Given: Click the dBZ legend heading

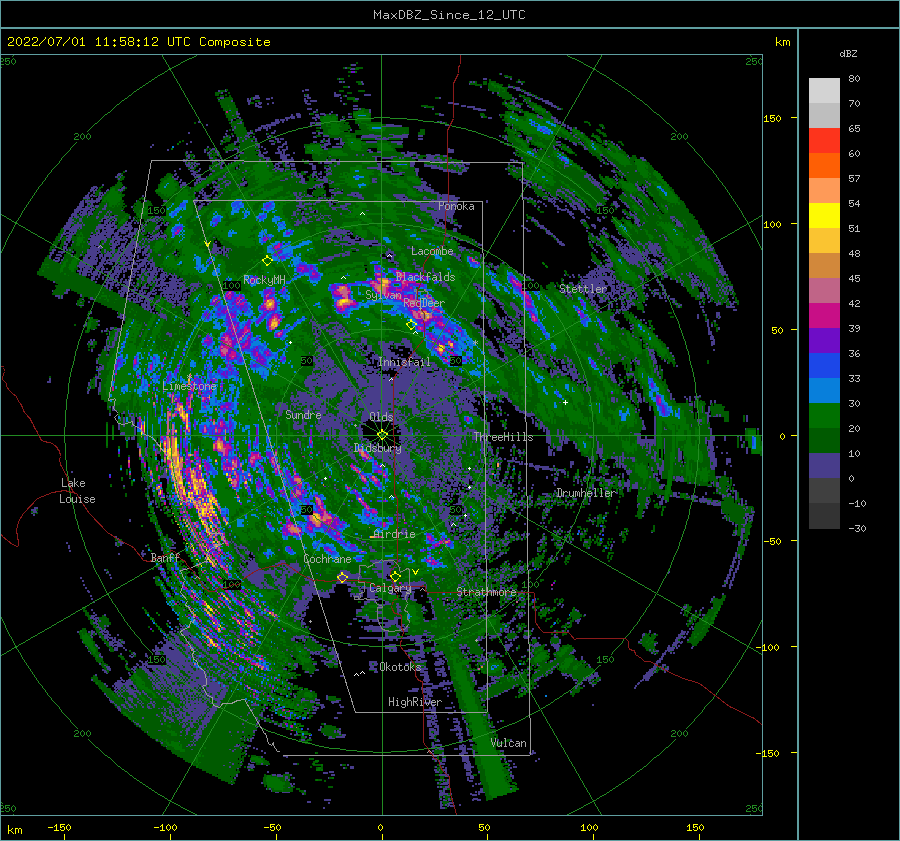Looking at the screenshot, I should (x=848, y=53).
